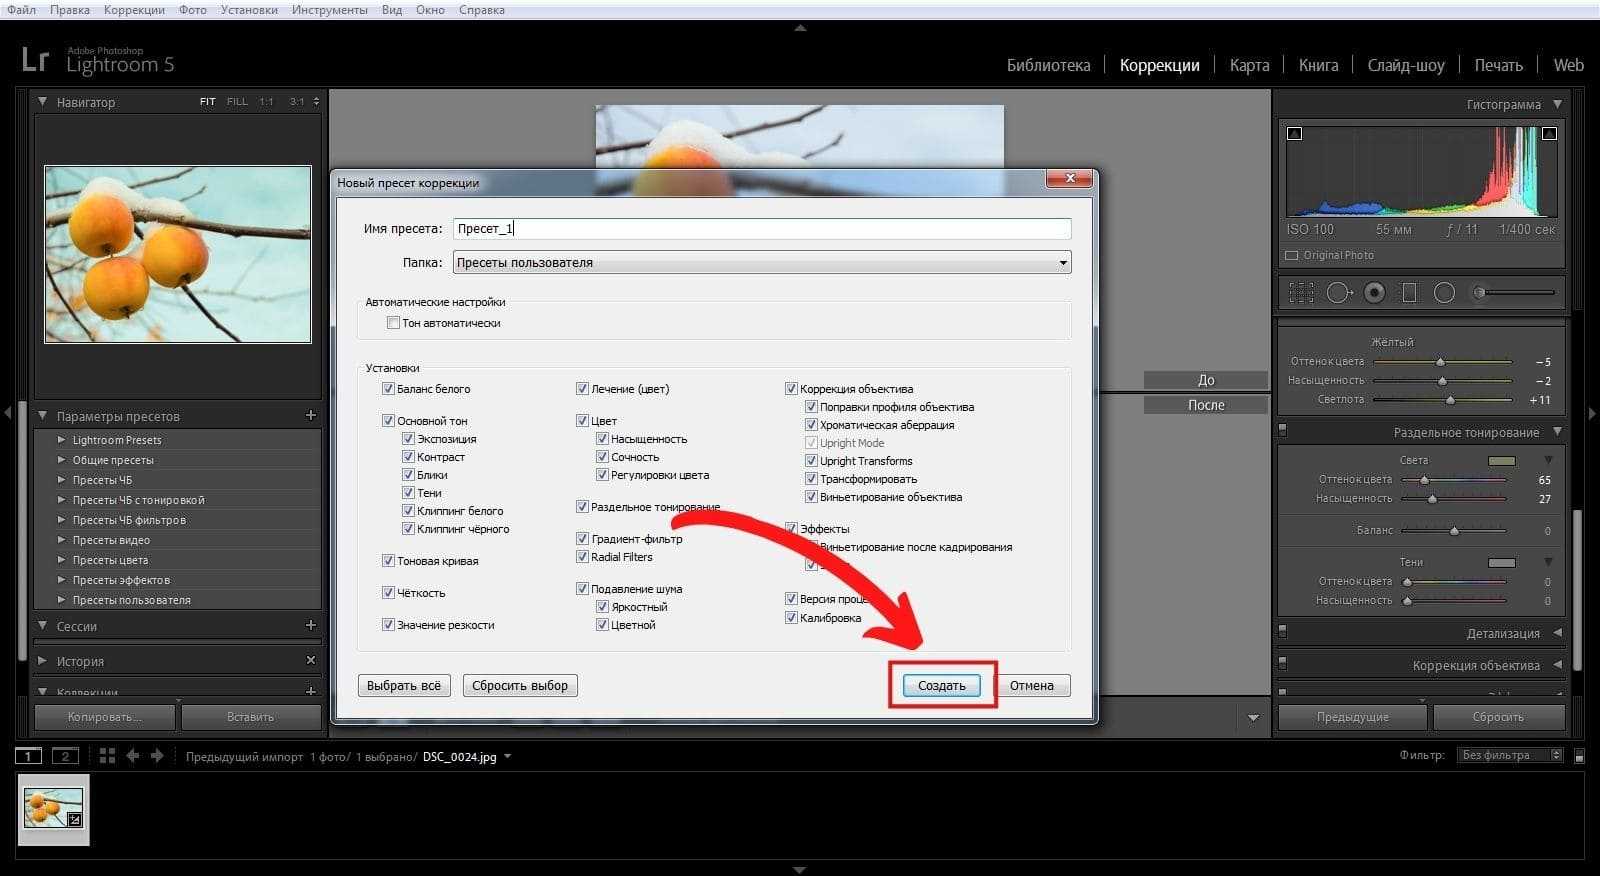Open the Инструменты menu

pos(329,10)
